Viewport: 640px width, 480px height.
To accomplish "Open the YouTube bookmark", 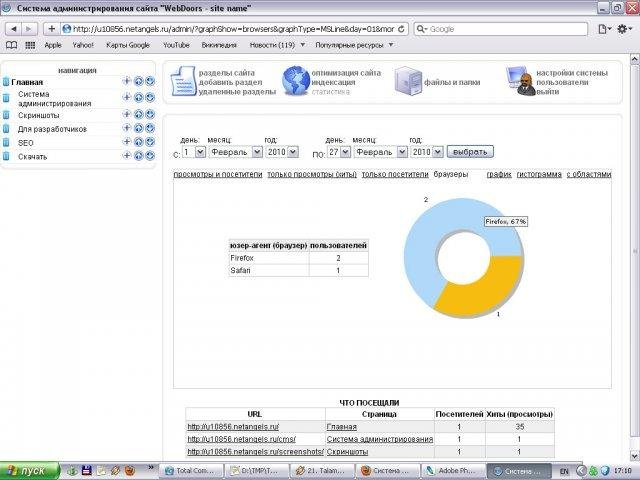I will tap(176, 45).
